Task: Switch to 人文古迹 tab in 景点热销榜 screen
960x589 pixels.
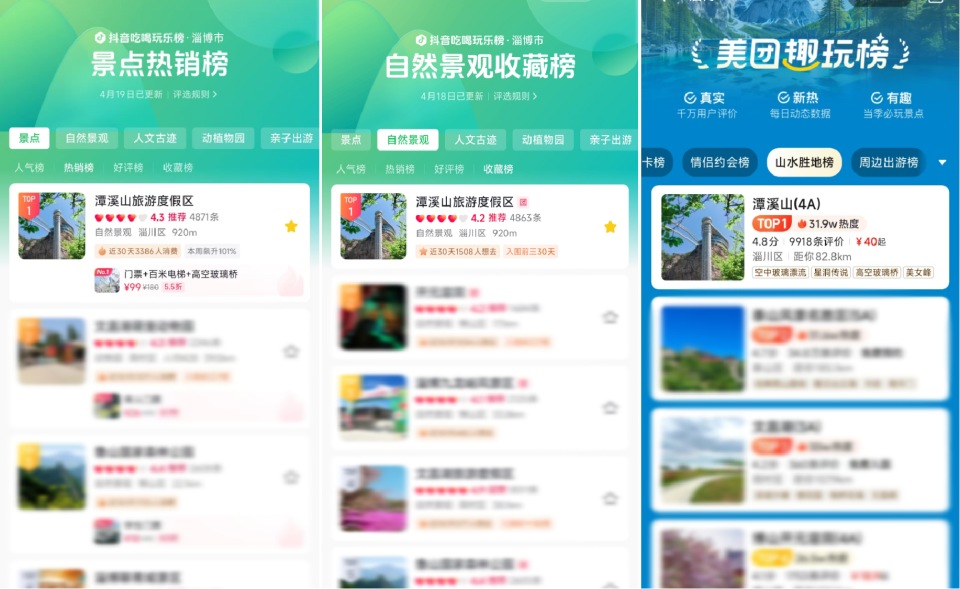Action: (x=155, y=138)
